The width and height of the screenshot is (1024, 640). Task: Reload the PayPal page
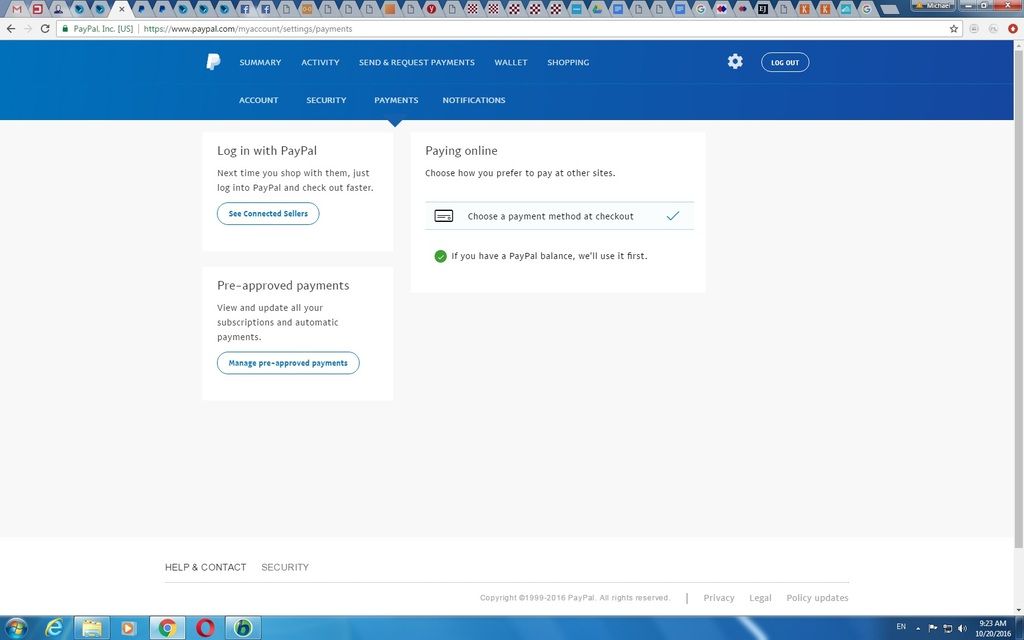[45, 29]
